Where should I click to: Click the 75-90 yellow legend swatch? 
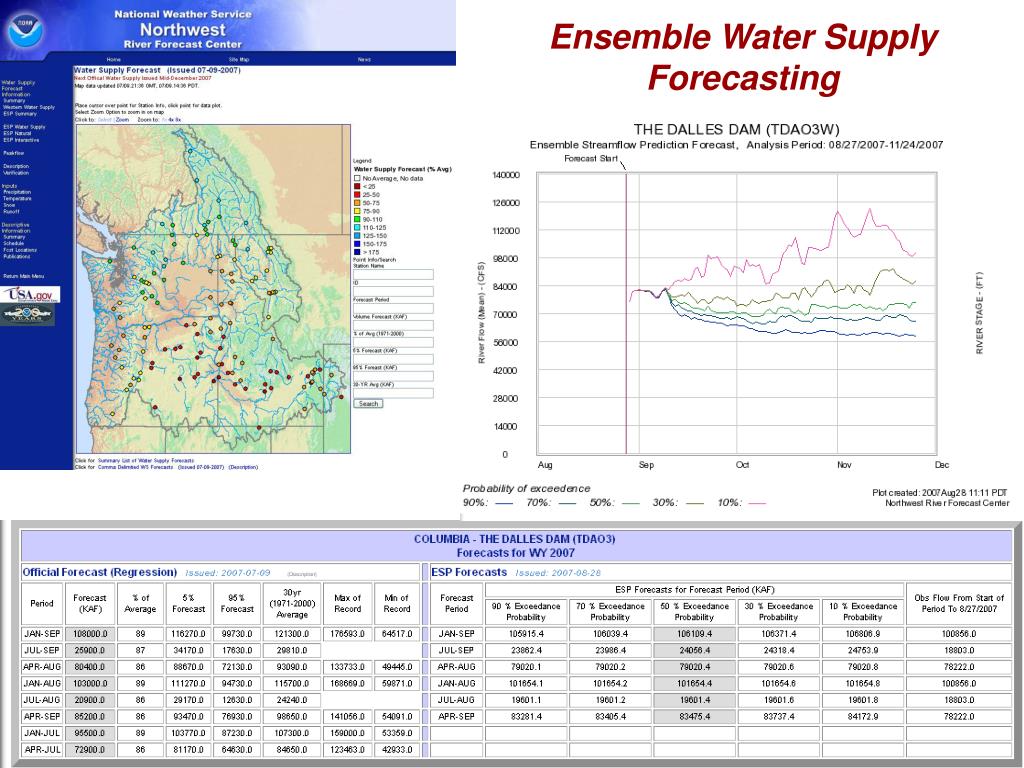pyautogui.click(x=357, y=211)
